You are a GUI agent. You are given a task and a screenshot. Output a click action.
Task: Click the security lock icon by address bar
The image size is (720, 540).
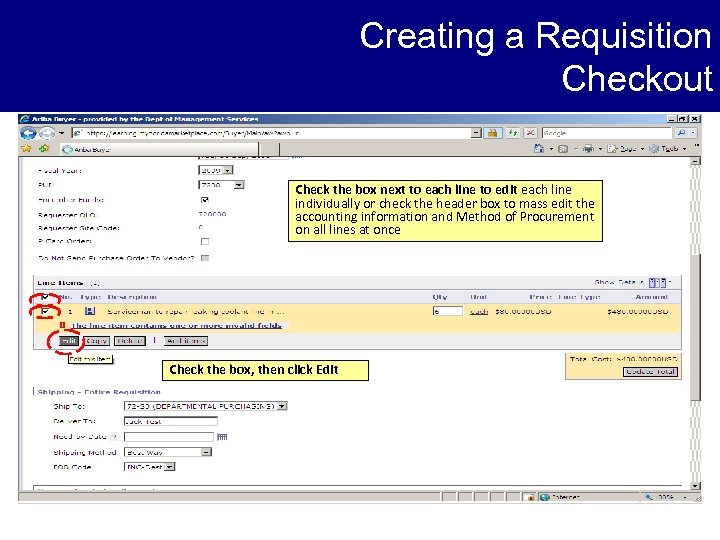493,133
